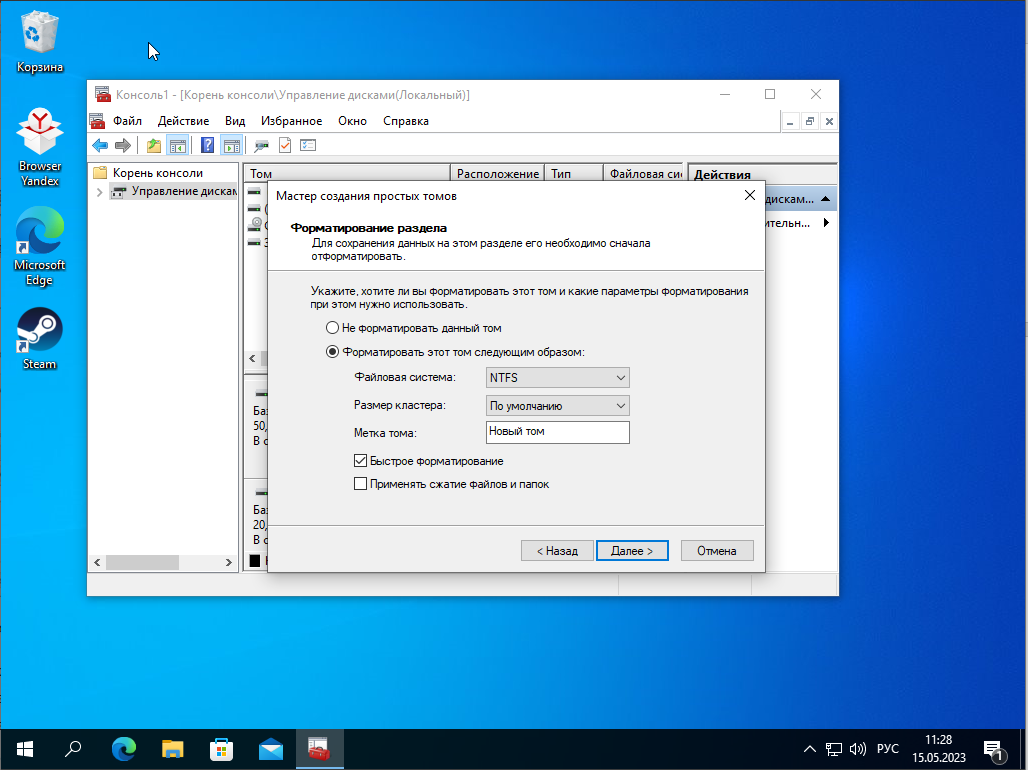Viewport: 1028px width, 770px height.
Task: Click the Далее button in wizard
Action: [x=632, y=551]
